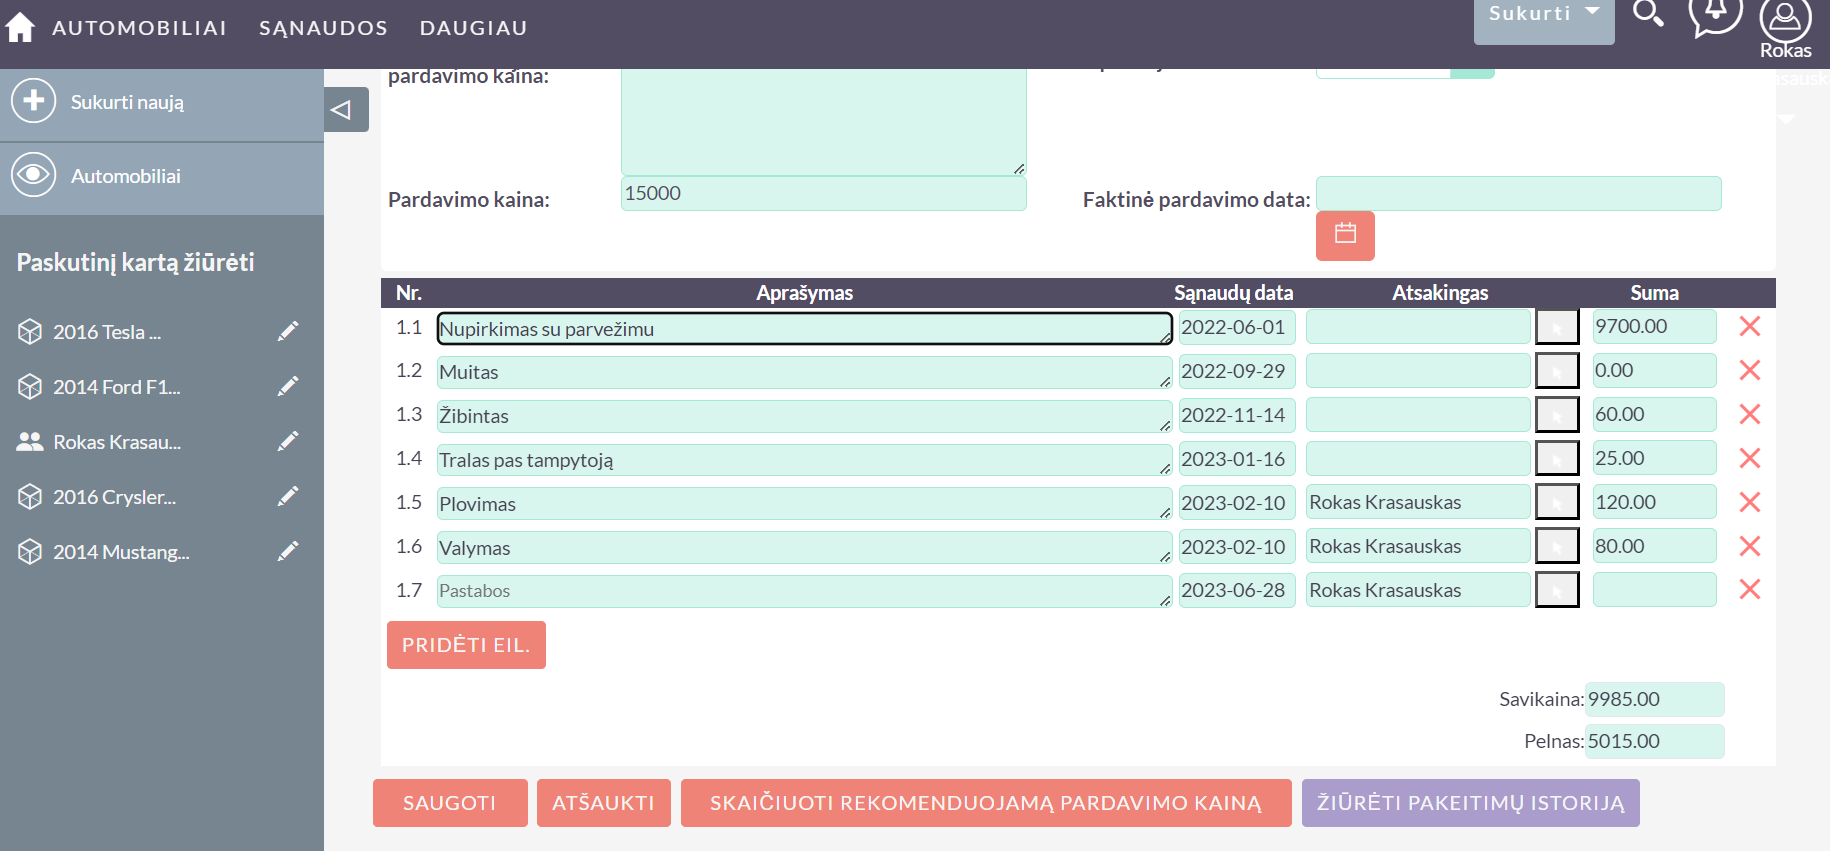Delete row 1.2 Muitas
1830x851 pixels.
click(1750, 370)
